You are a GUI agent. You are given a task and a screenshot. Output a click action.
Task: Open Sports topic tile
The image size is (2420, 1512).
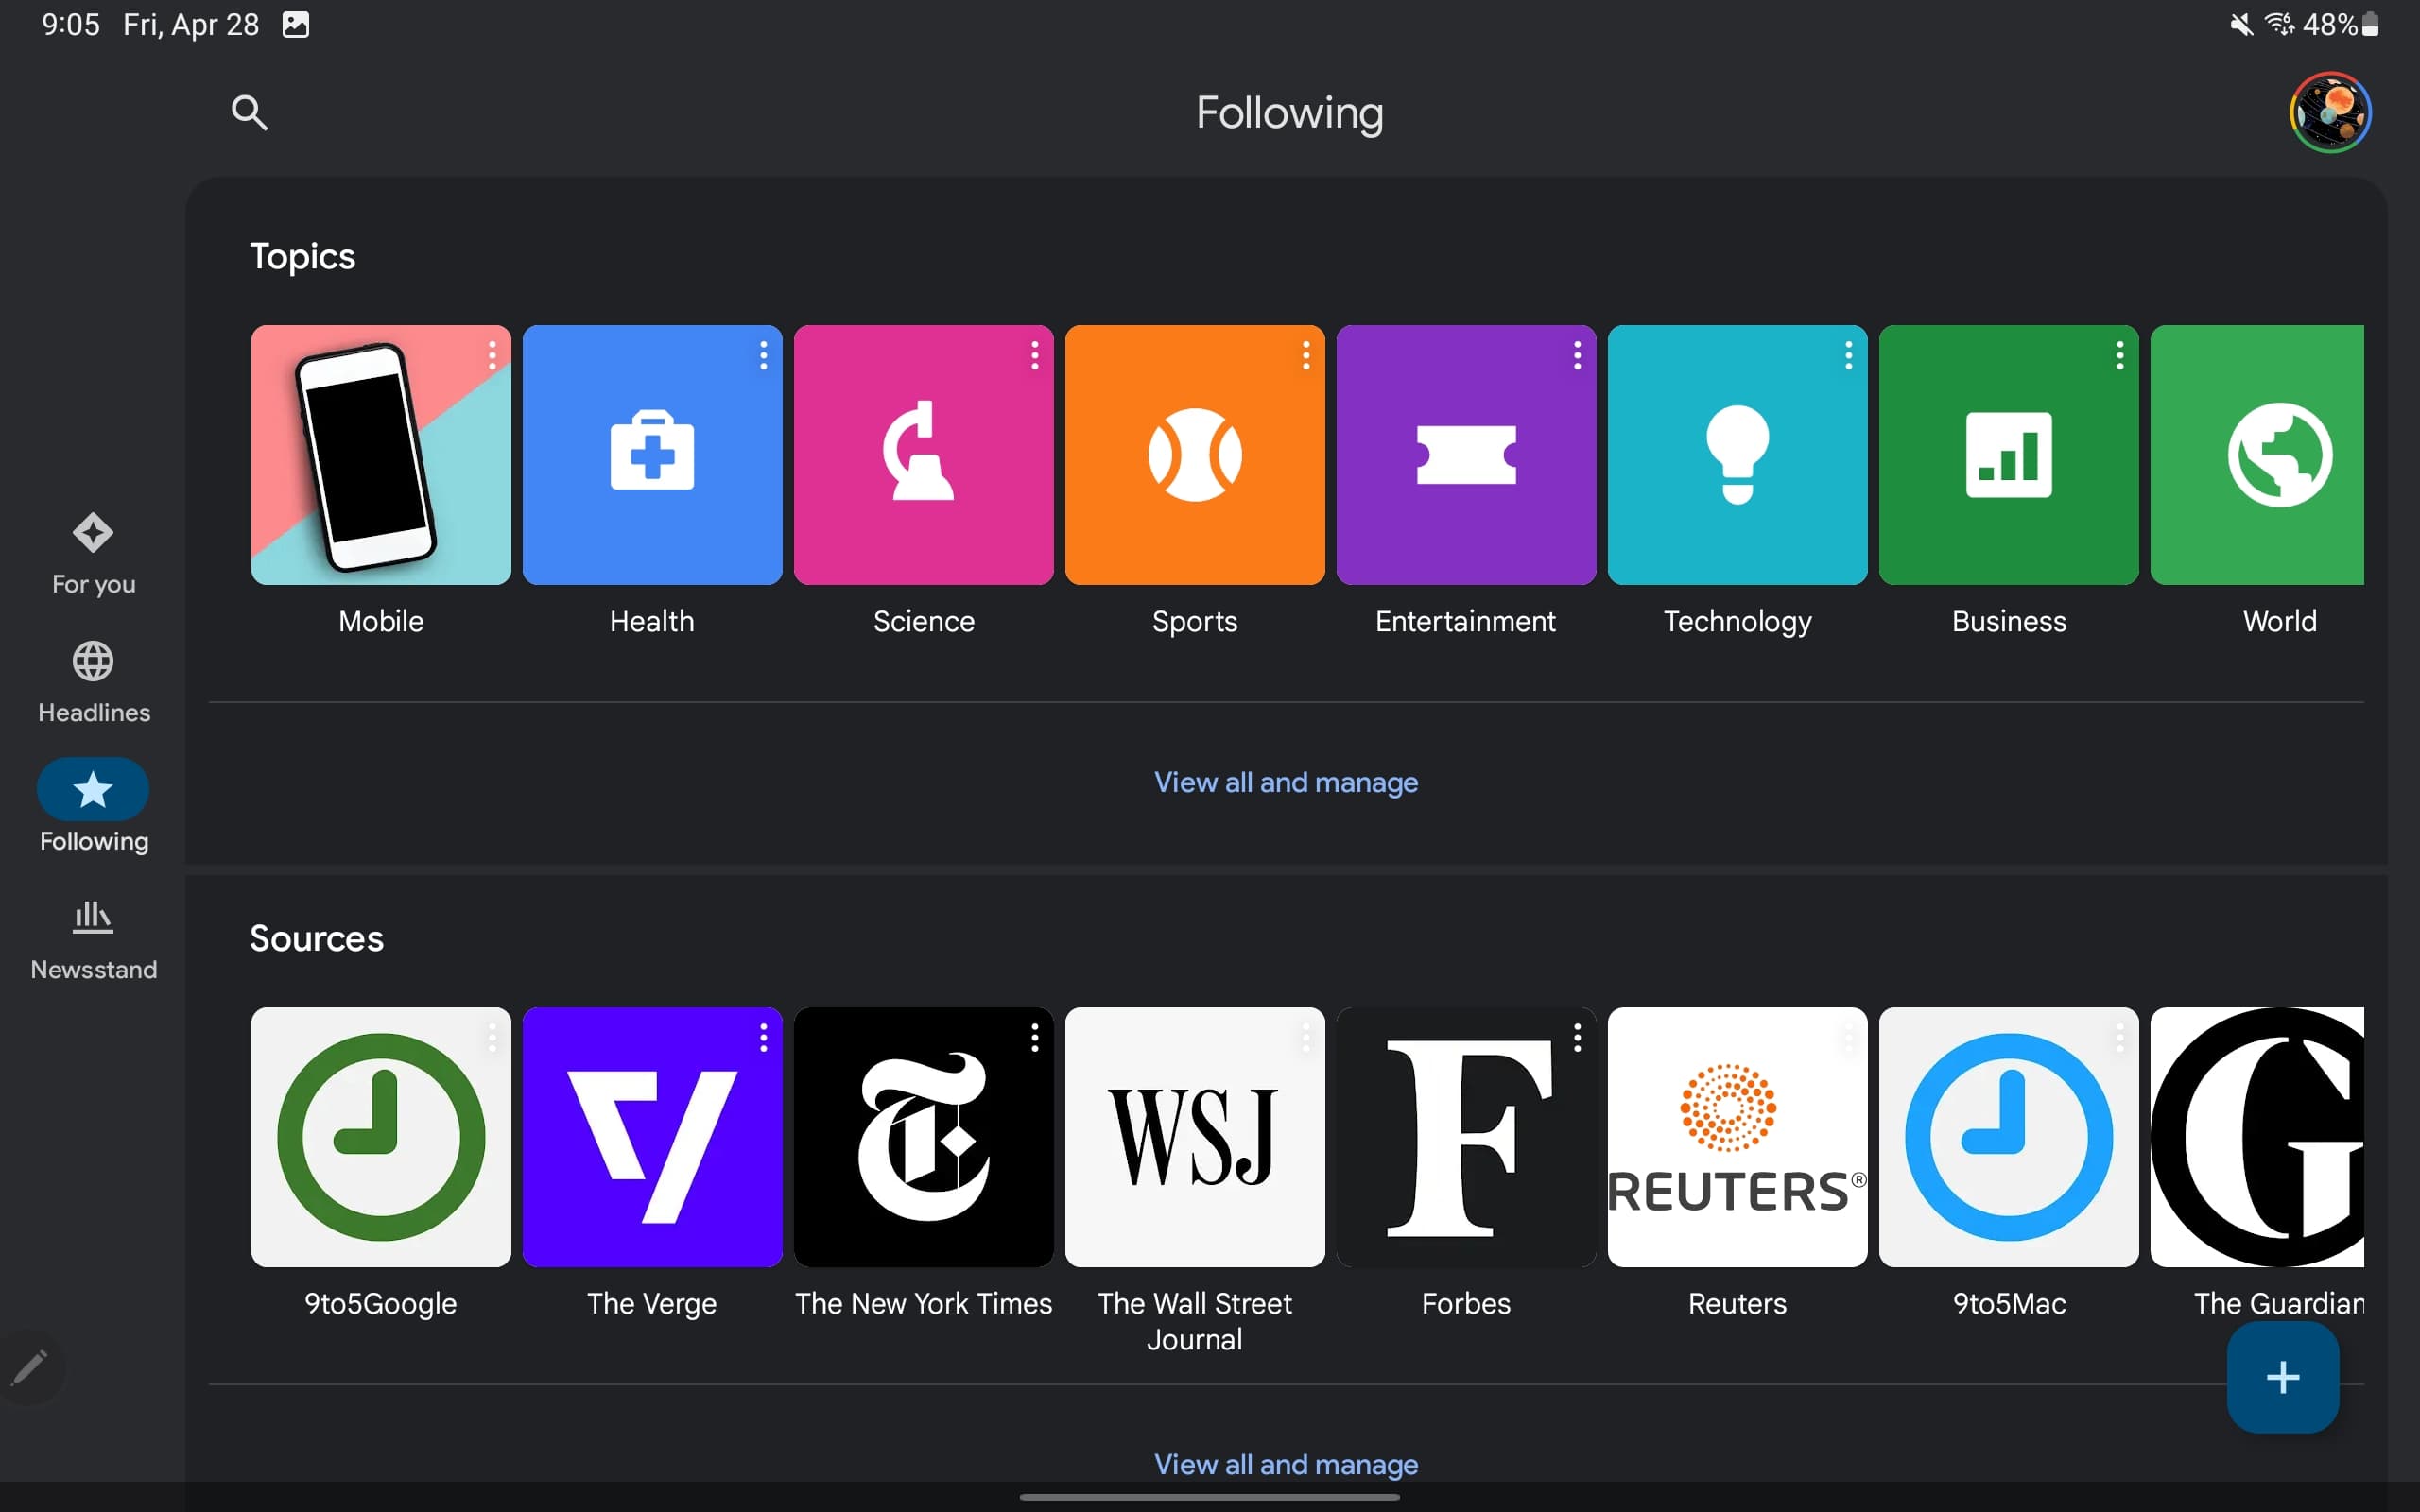pos(1194,455)
